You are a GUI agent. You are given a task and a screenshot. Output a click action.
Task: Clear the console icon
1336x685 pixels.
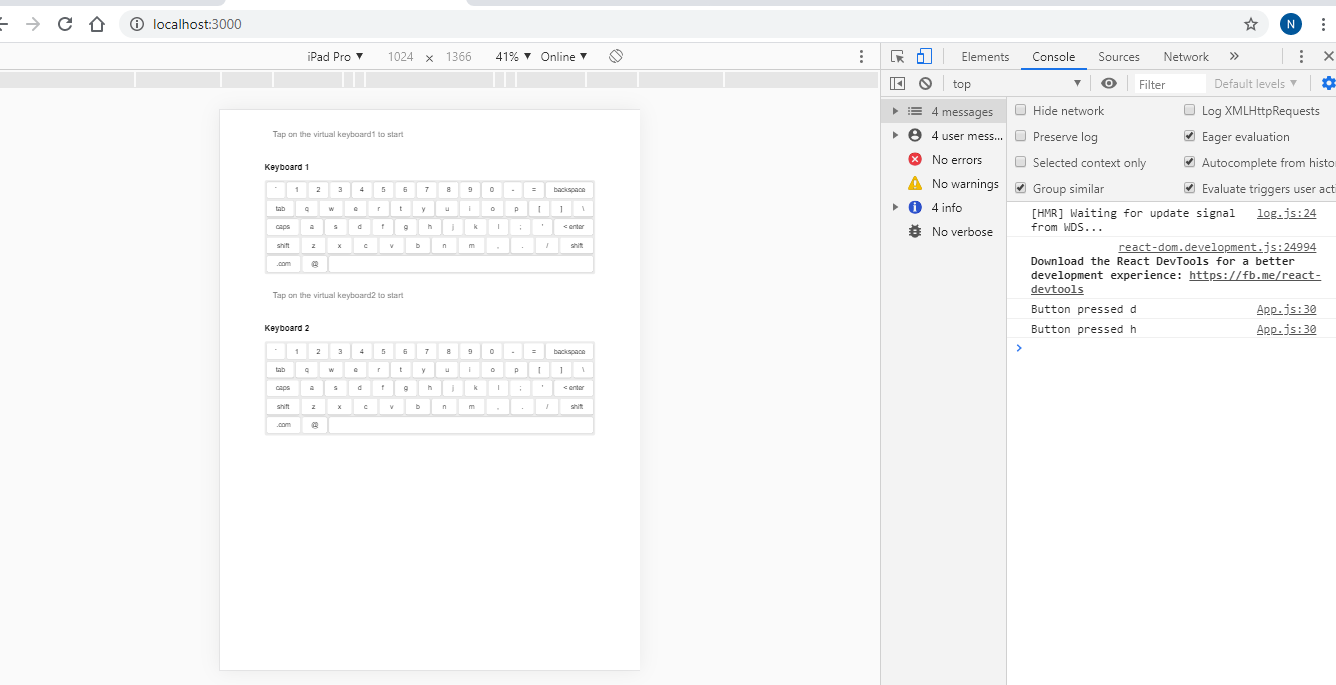(925, 84)
